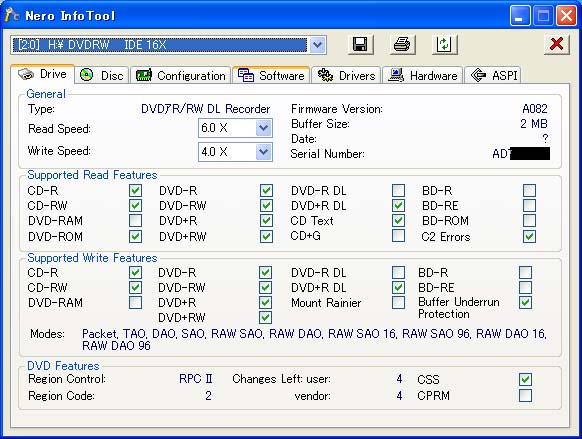Expand the Read Speed dropdown

pos(264,128)
